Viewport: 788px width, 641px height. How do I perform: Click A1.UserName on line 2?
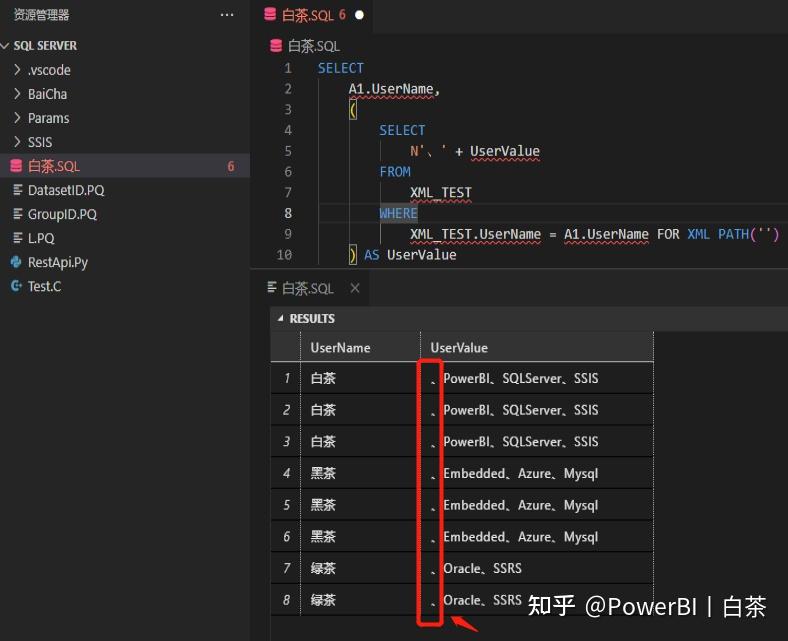pyautogui.click(x=391, y=89)
